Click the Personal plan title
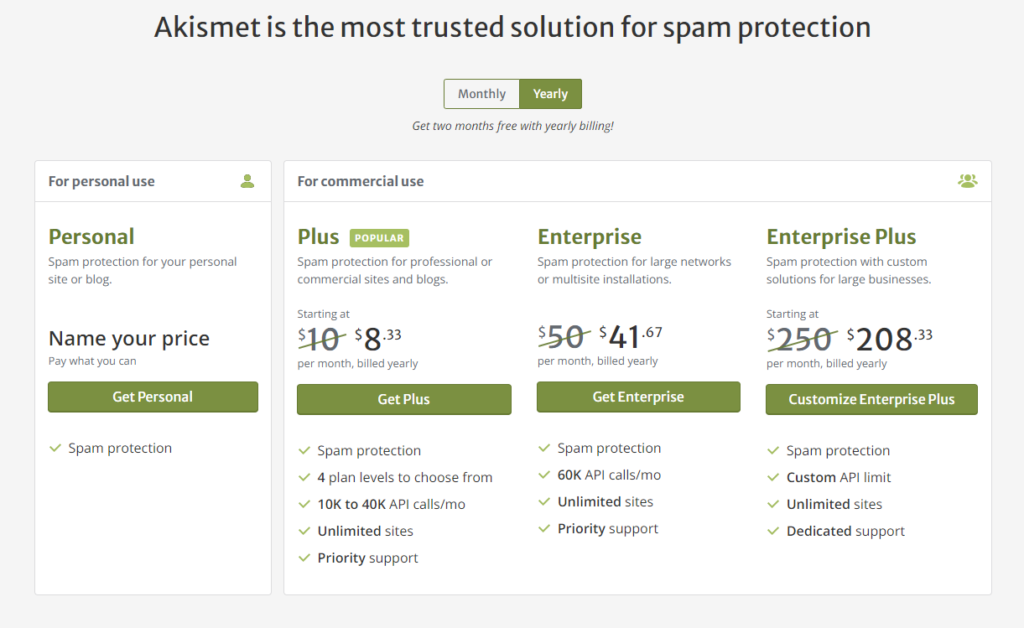Screen dimensions: 1024x628 (x=91, y=236)
